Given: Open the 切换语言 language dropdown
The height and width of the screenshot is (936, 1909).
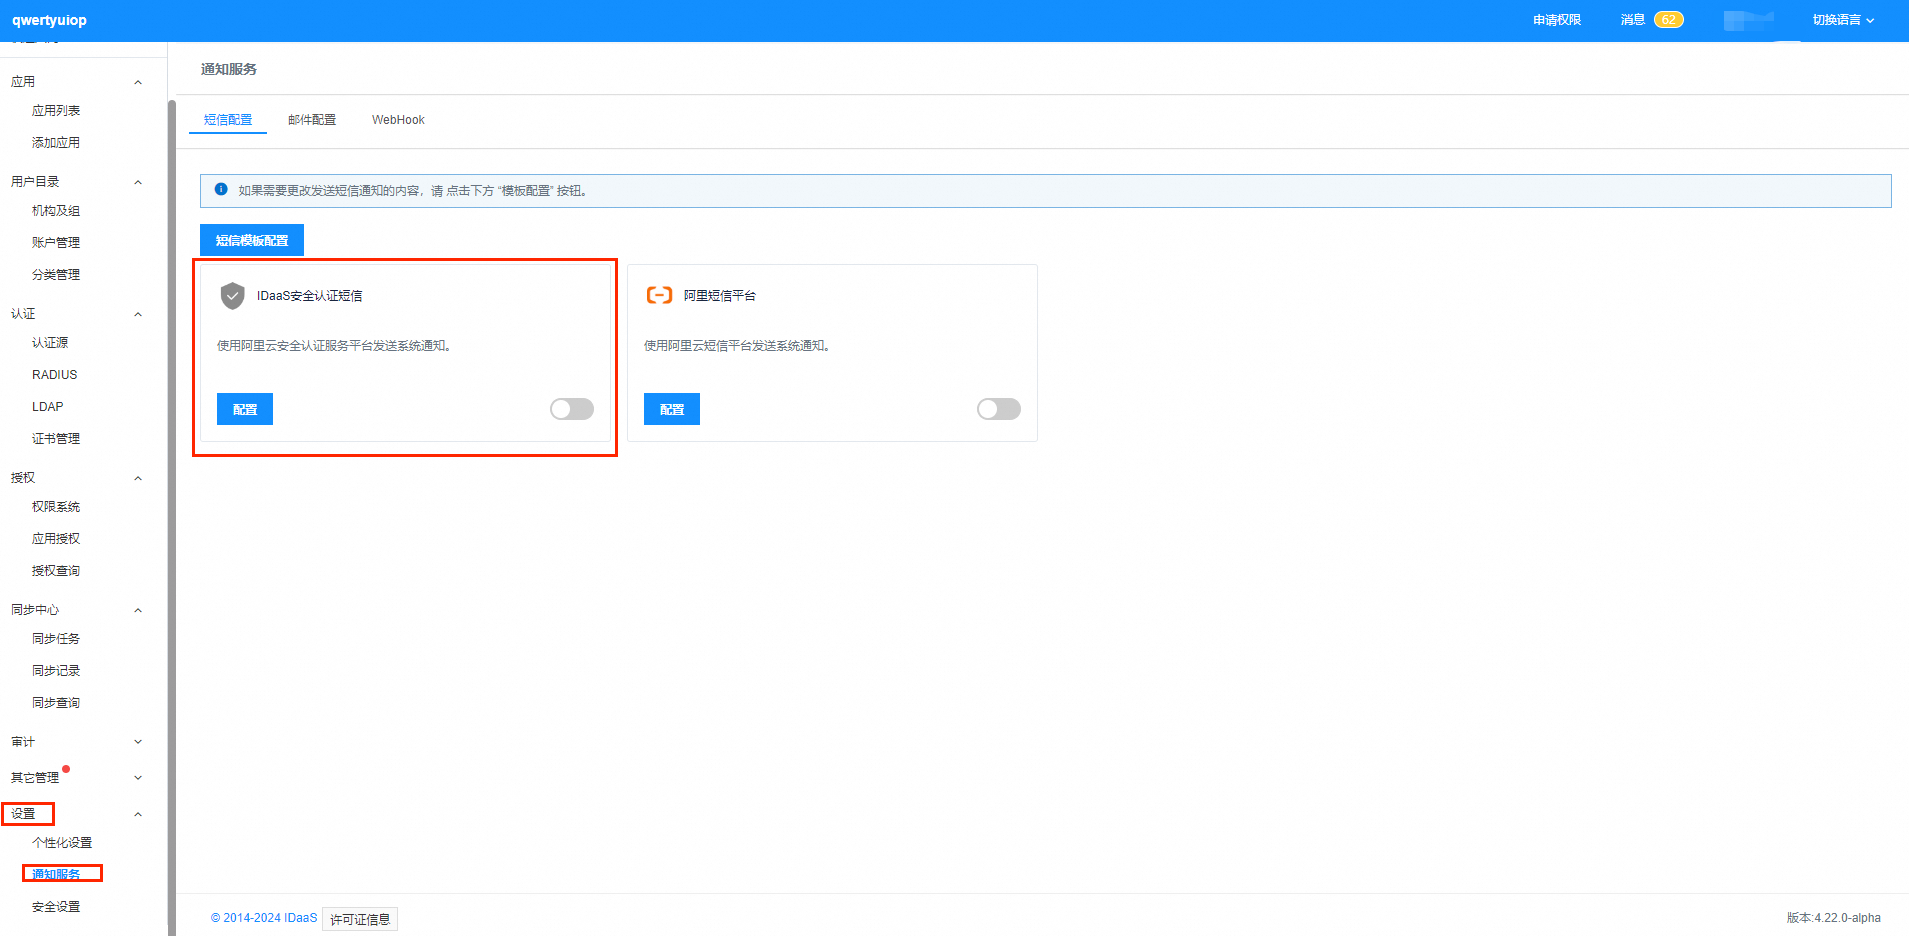Looking at the screenshot, I should pos(1842,20).
